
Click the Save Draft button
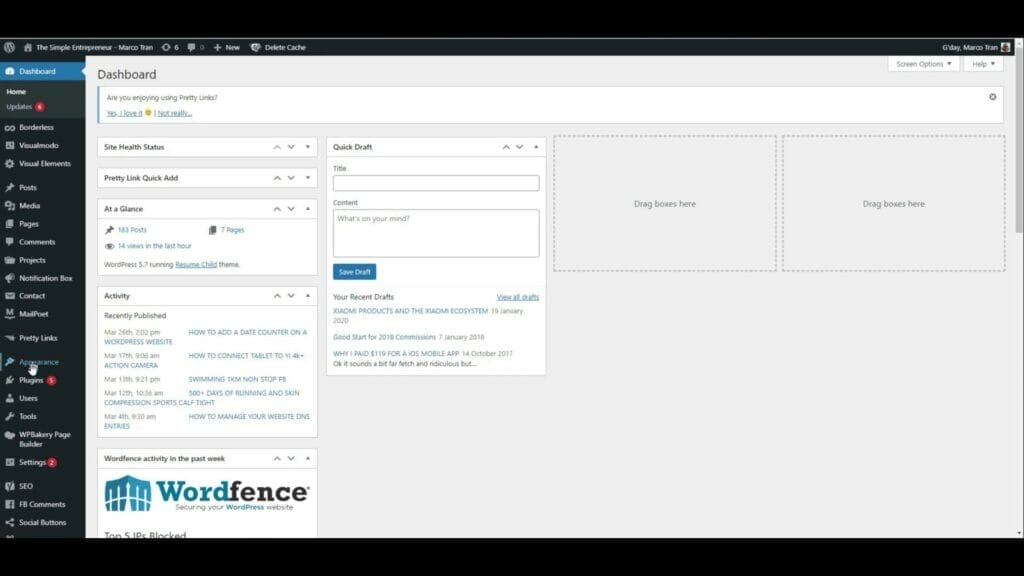pyautogui.click(x=354, y=271)
